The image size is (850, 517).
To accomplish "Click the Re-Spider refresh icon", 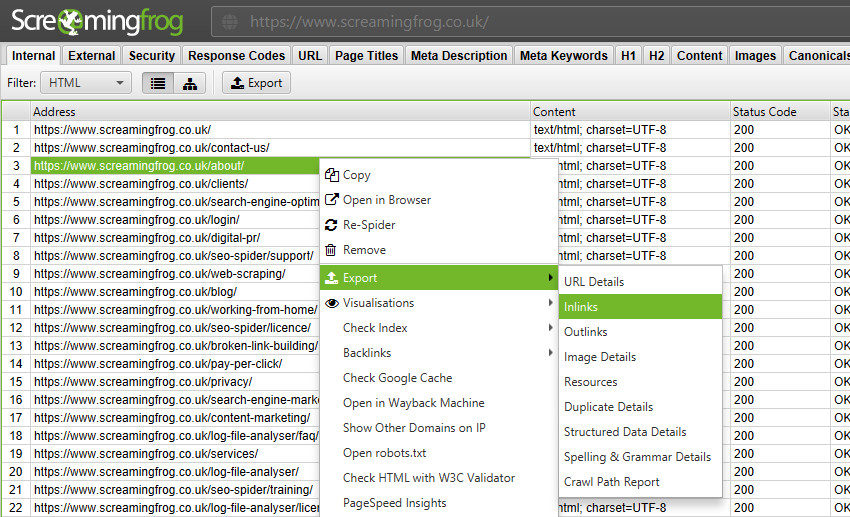I will (332, 225).
